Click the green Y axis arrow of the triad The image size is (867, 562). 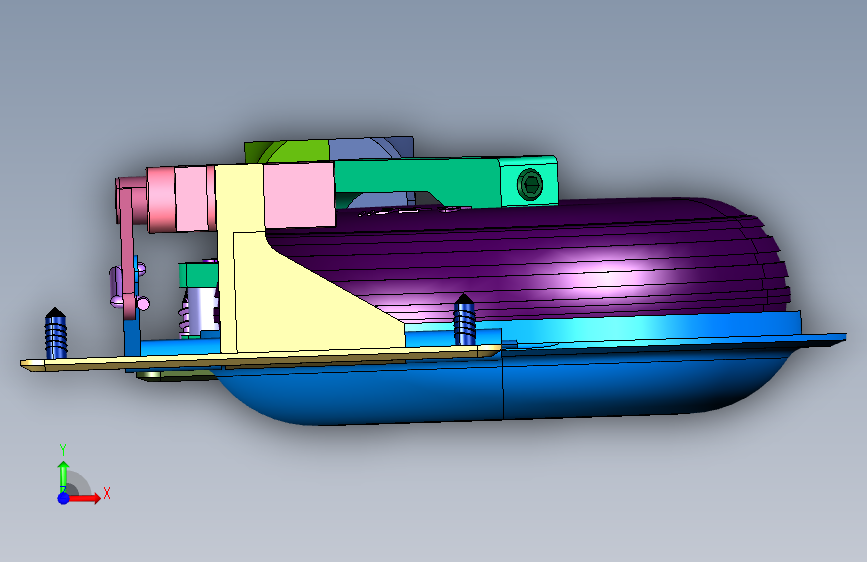coord(64,476)
